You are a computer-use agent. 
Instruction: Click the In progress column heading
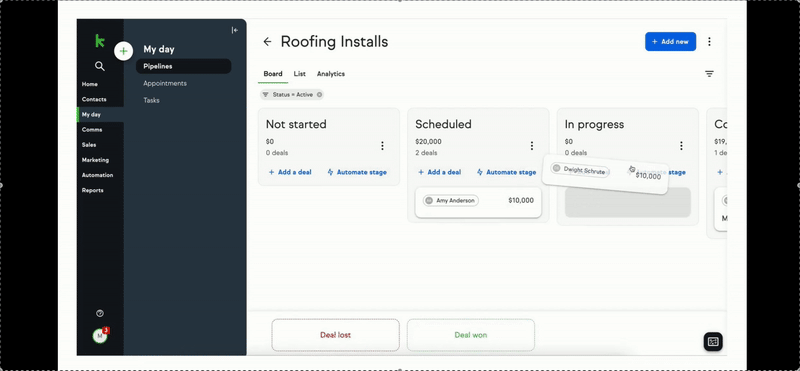(x=594, y=124)
